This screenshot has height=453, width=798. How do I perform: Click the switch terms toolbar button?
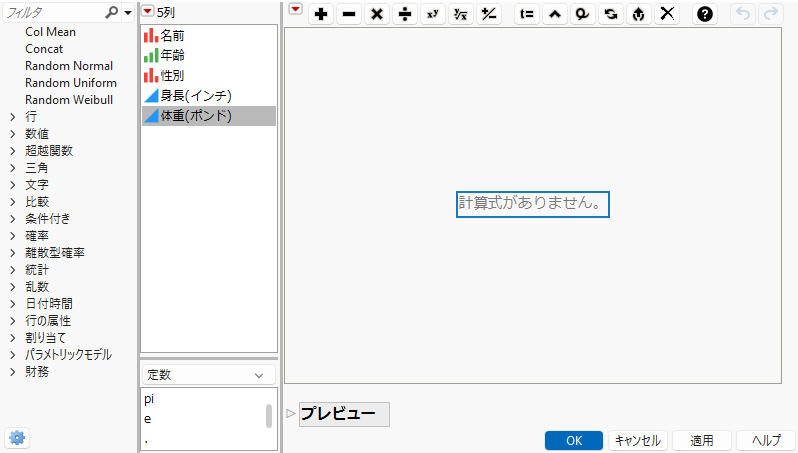click(x=611, y=14)
